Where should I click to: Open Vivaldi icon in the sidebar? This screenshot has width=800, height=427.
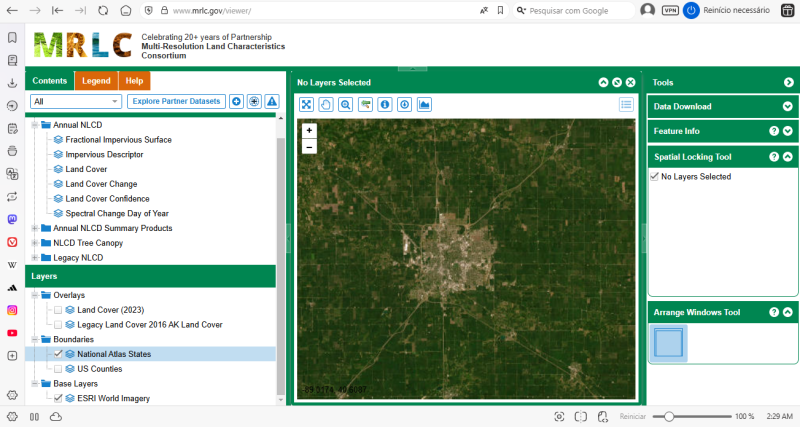[x=12, y=242]
